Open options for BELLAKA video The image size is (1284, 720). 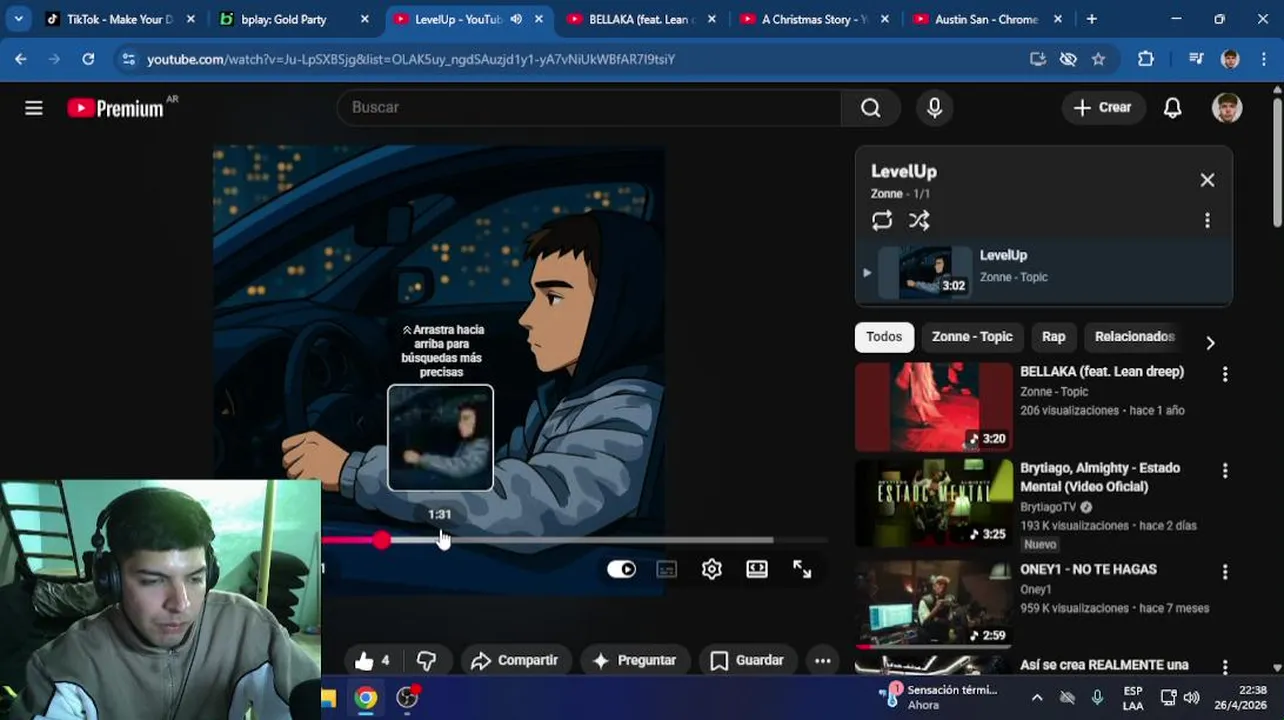click(x=1225, y=374)
